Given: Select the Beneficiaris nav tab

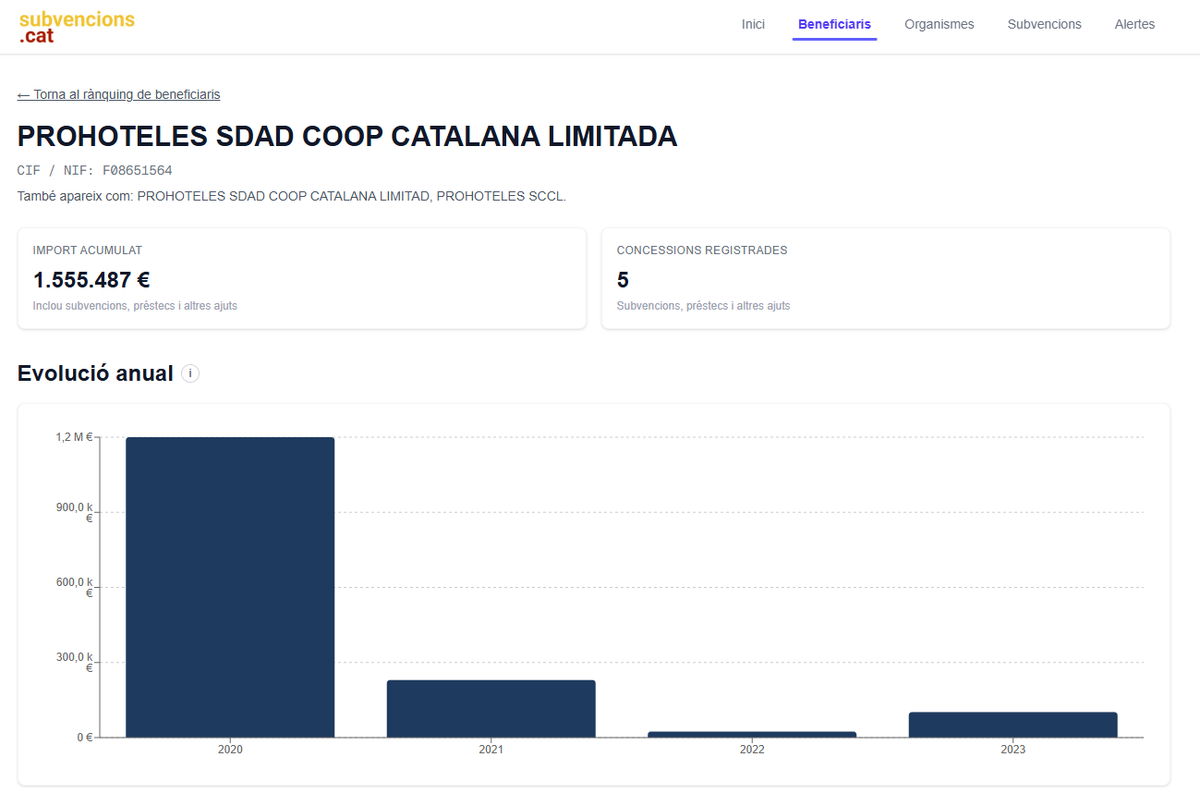Looking at the screenshot, I should point(834,24).
